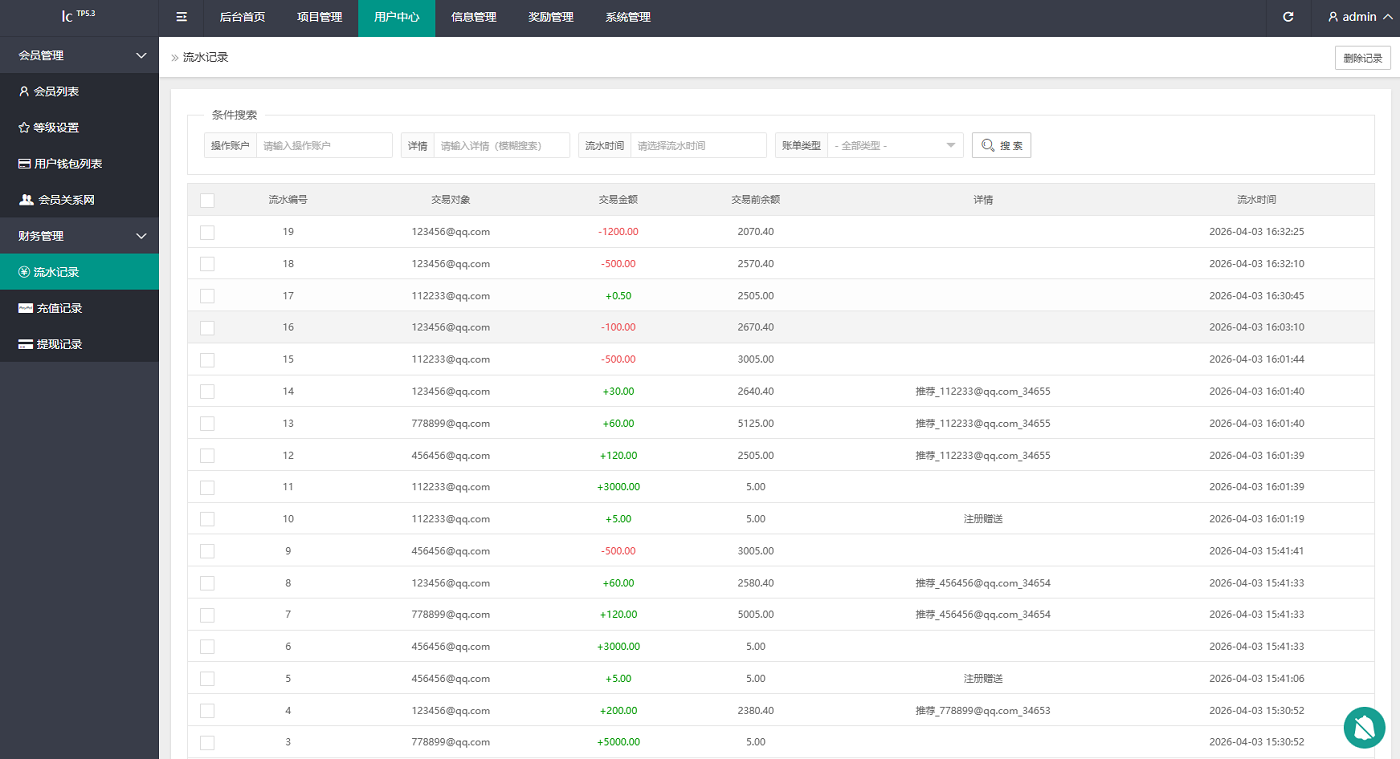The height and width of the screenshot is (759, 1400).
Task: Check the box for record 14
Action: pos(207,392)
